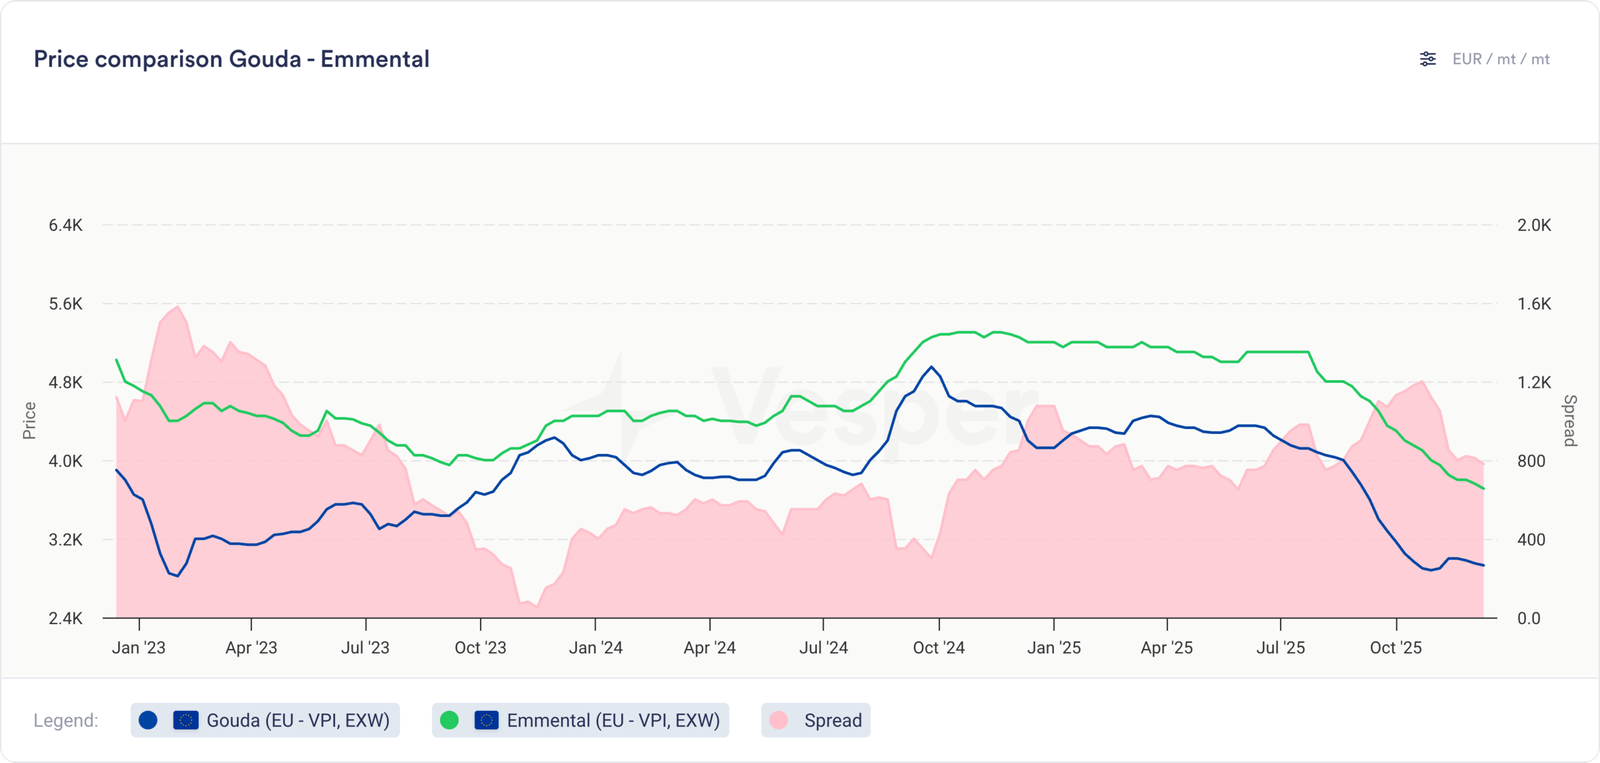Toggle the Gouda (EU - VPI, EXW) legend series
1600x763 pixels.
click(297, 720)
